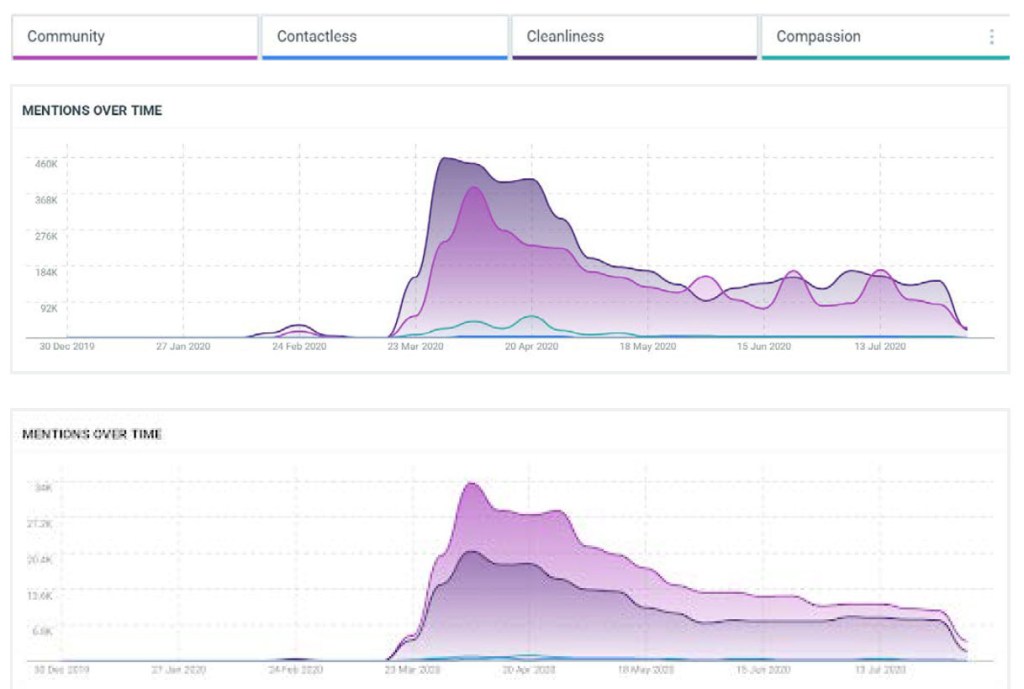Click the 184K y-axis label

pyautogui.click(x=46, y=272)
